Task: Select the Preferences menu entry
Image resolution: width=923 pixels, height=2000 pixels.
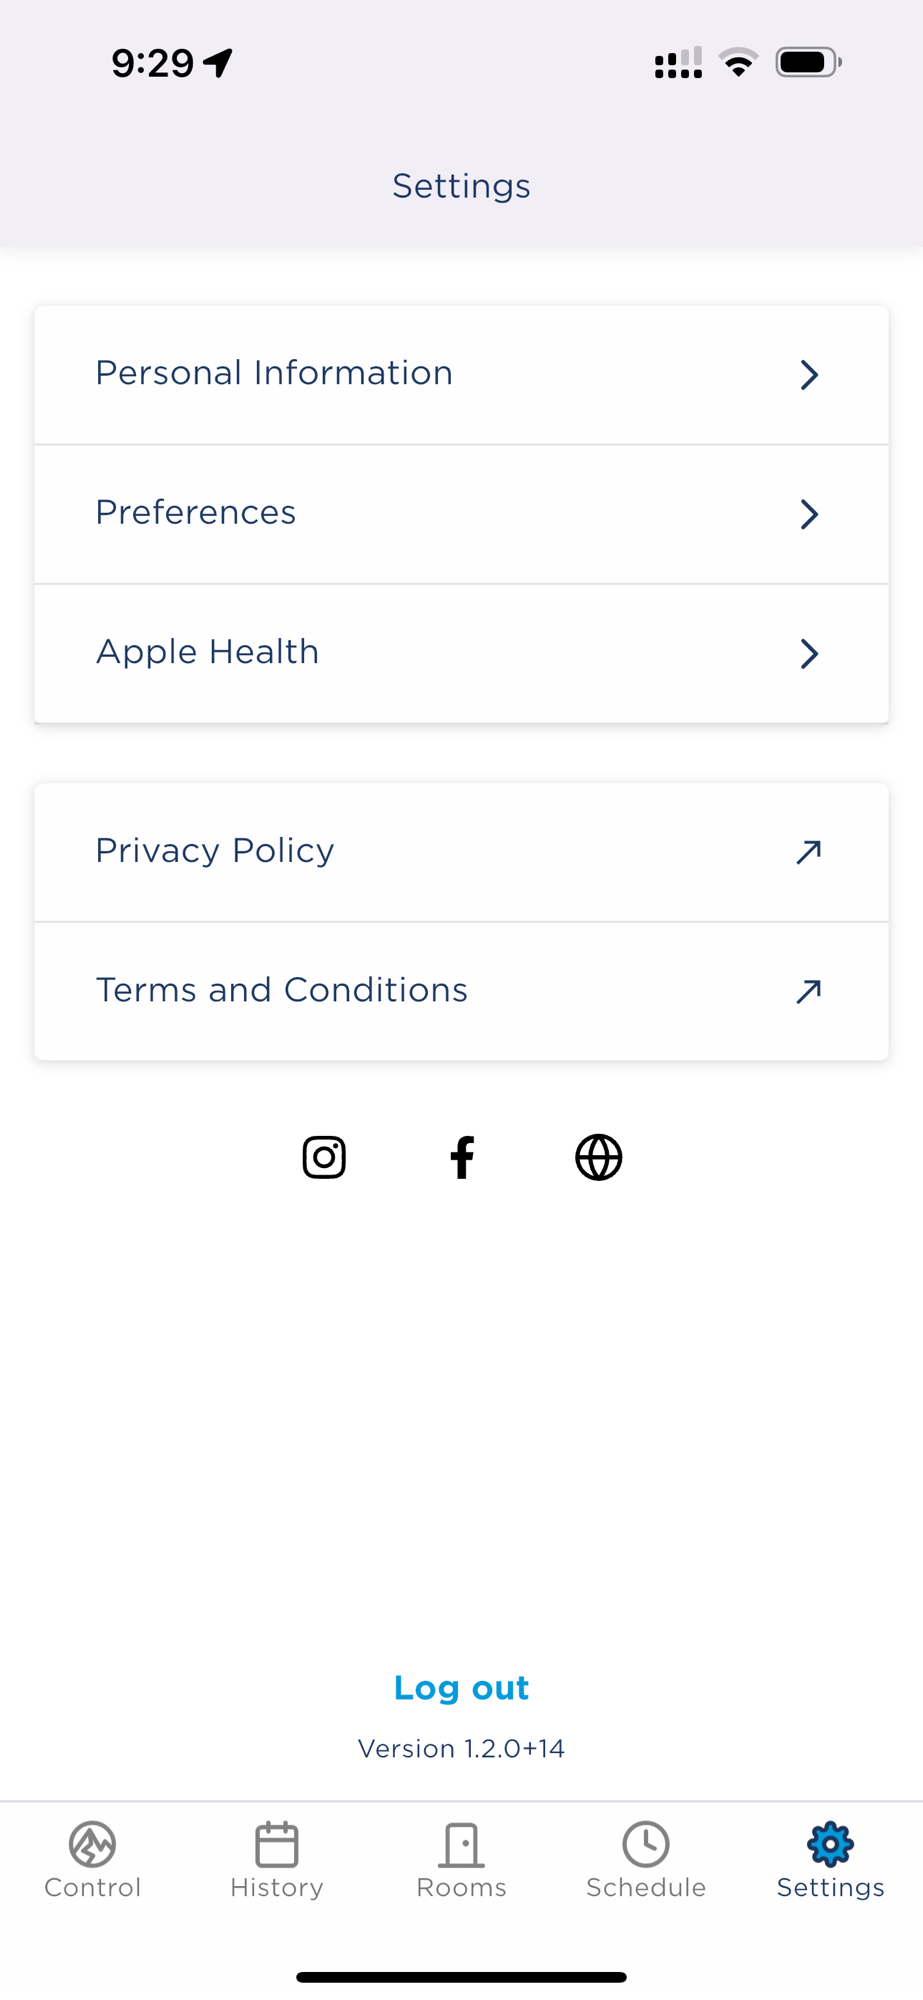Action: click(x=196, y=513)
